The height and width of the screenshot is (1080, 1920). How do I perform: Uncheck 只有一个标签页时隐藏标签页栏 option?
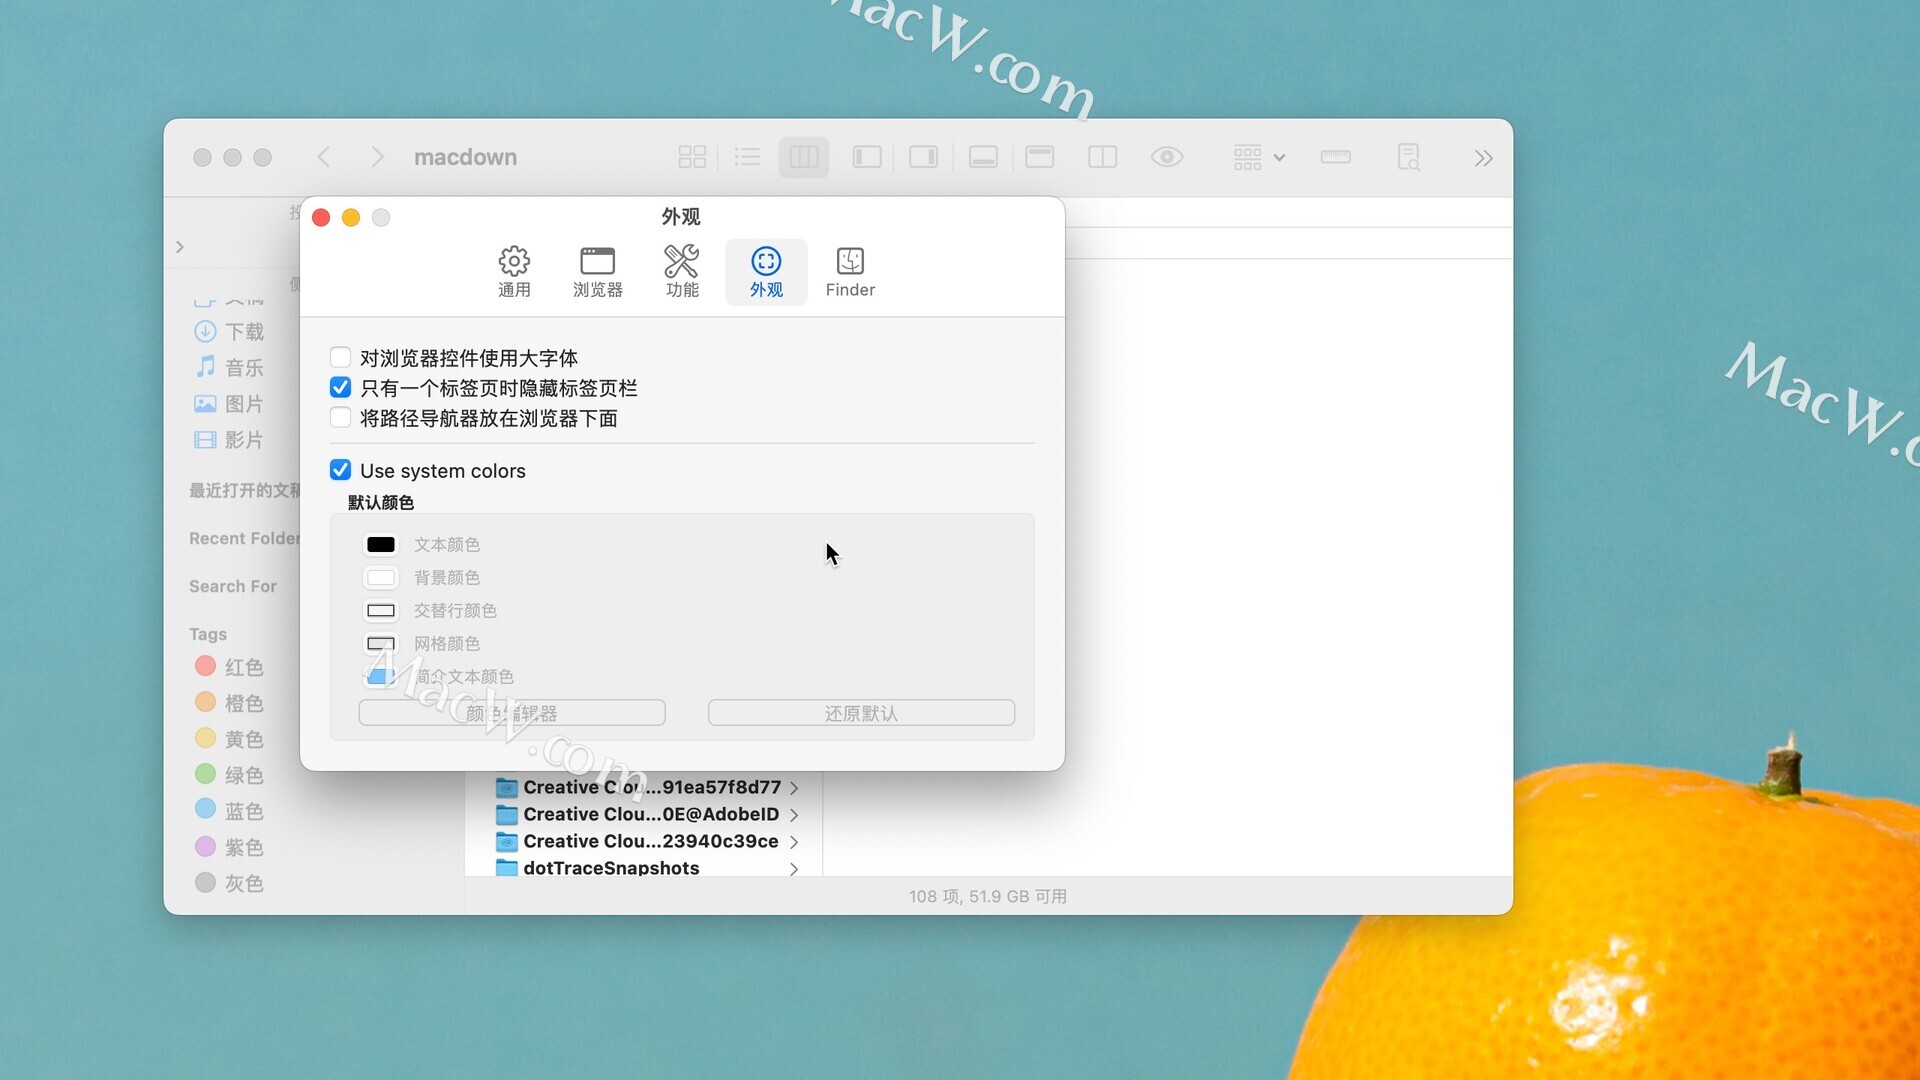point(340,387)
